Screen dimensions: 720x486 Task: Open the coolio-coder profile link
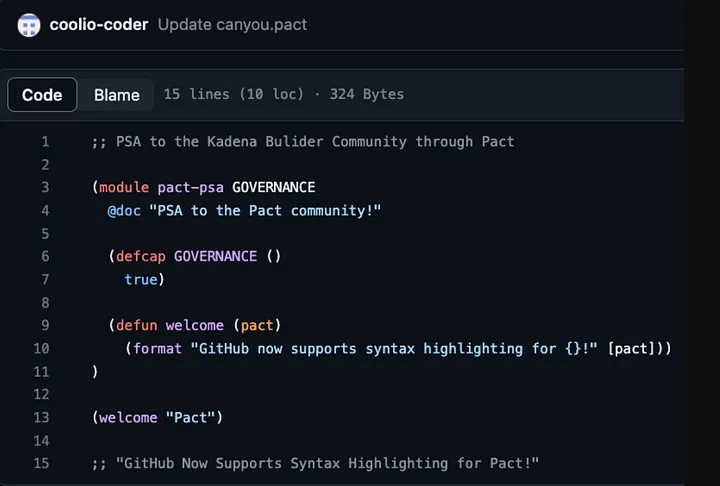(x=99, y=25)
